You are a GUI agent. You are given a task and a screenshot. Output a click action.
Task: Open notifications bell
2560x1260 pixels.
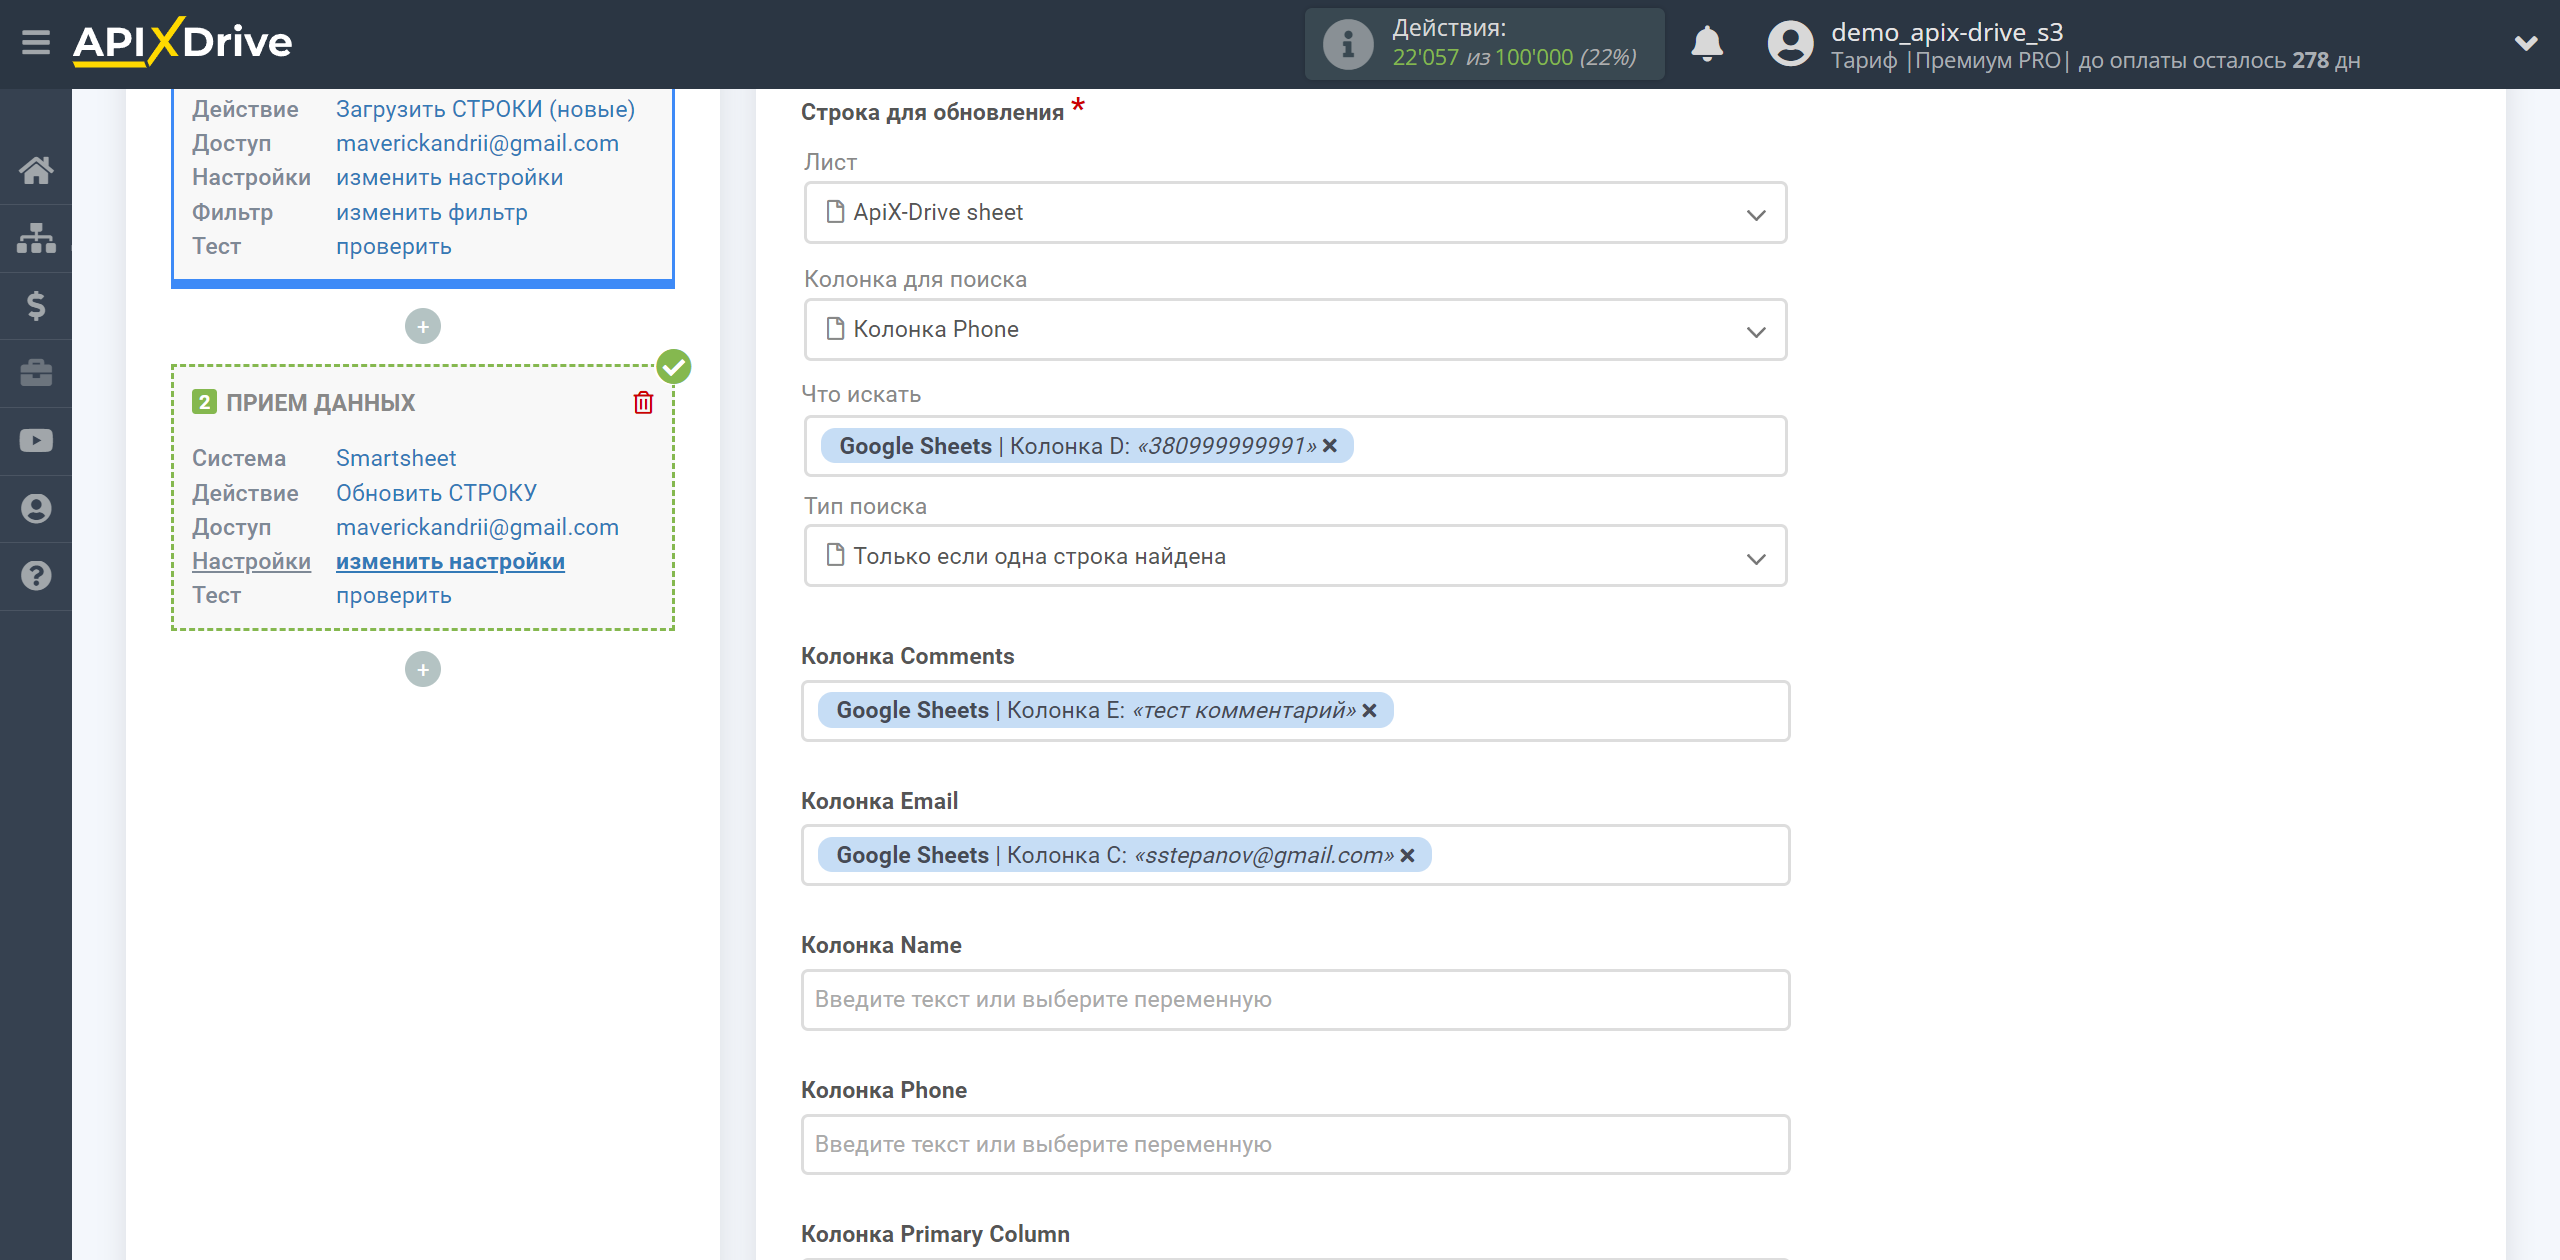(1707, 44)
